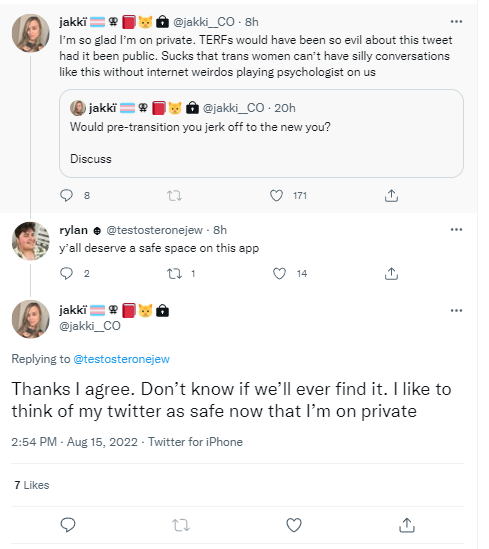Open the @testosteronejew mention link
The width and height of the screenshot is (489, 549).
pos(121,359)
